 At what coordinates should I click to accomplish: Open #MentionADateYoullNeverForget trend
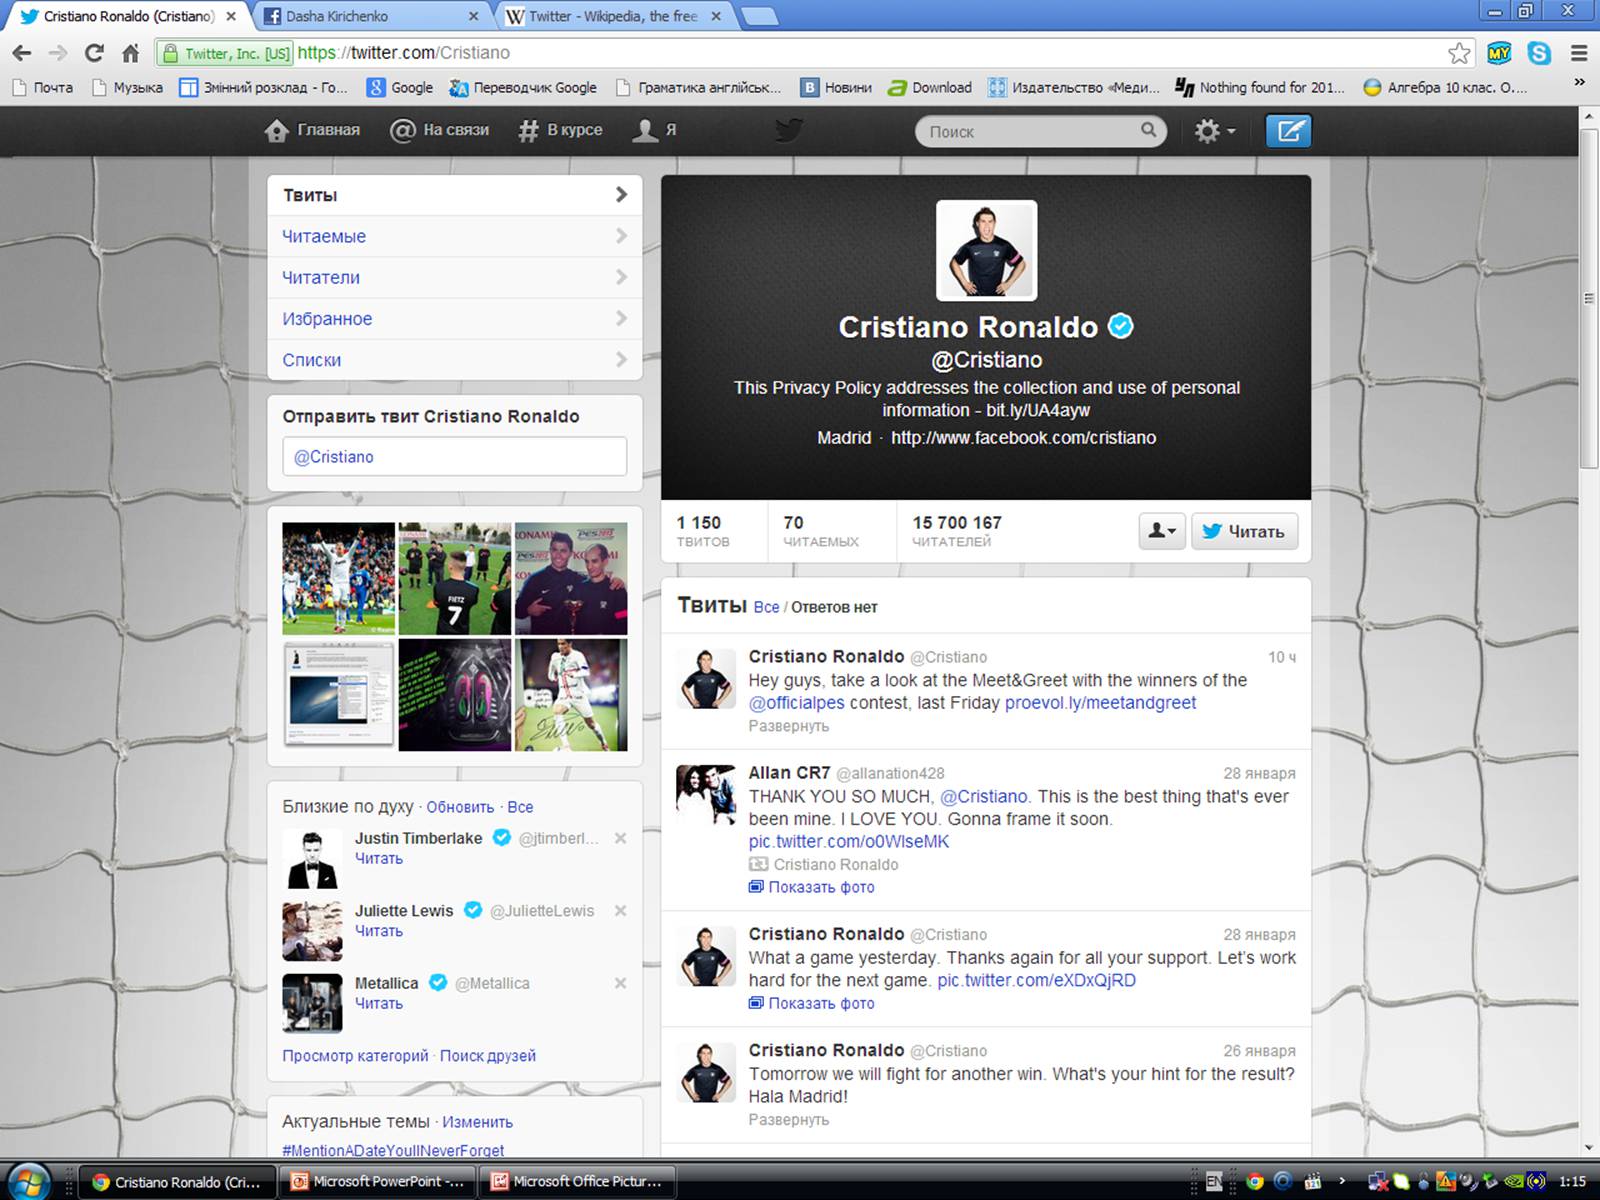[x=393, y=1150]
